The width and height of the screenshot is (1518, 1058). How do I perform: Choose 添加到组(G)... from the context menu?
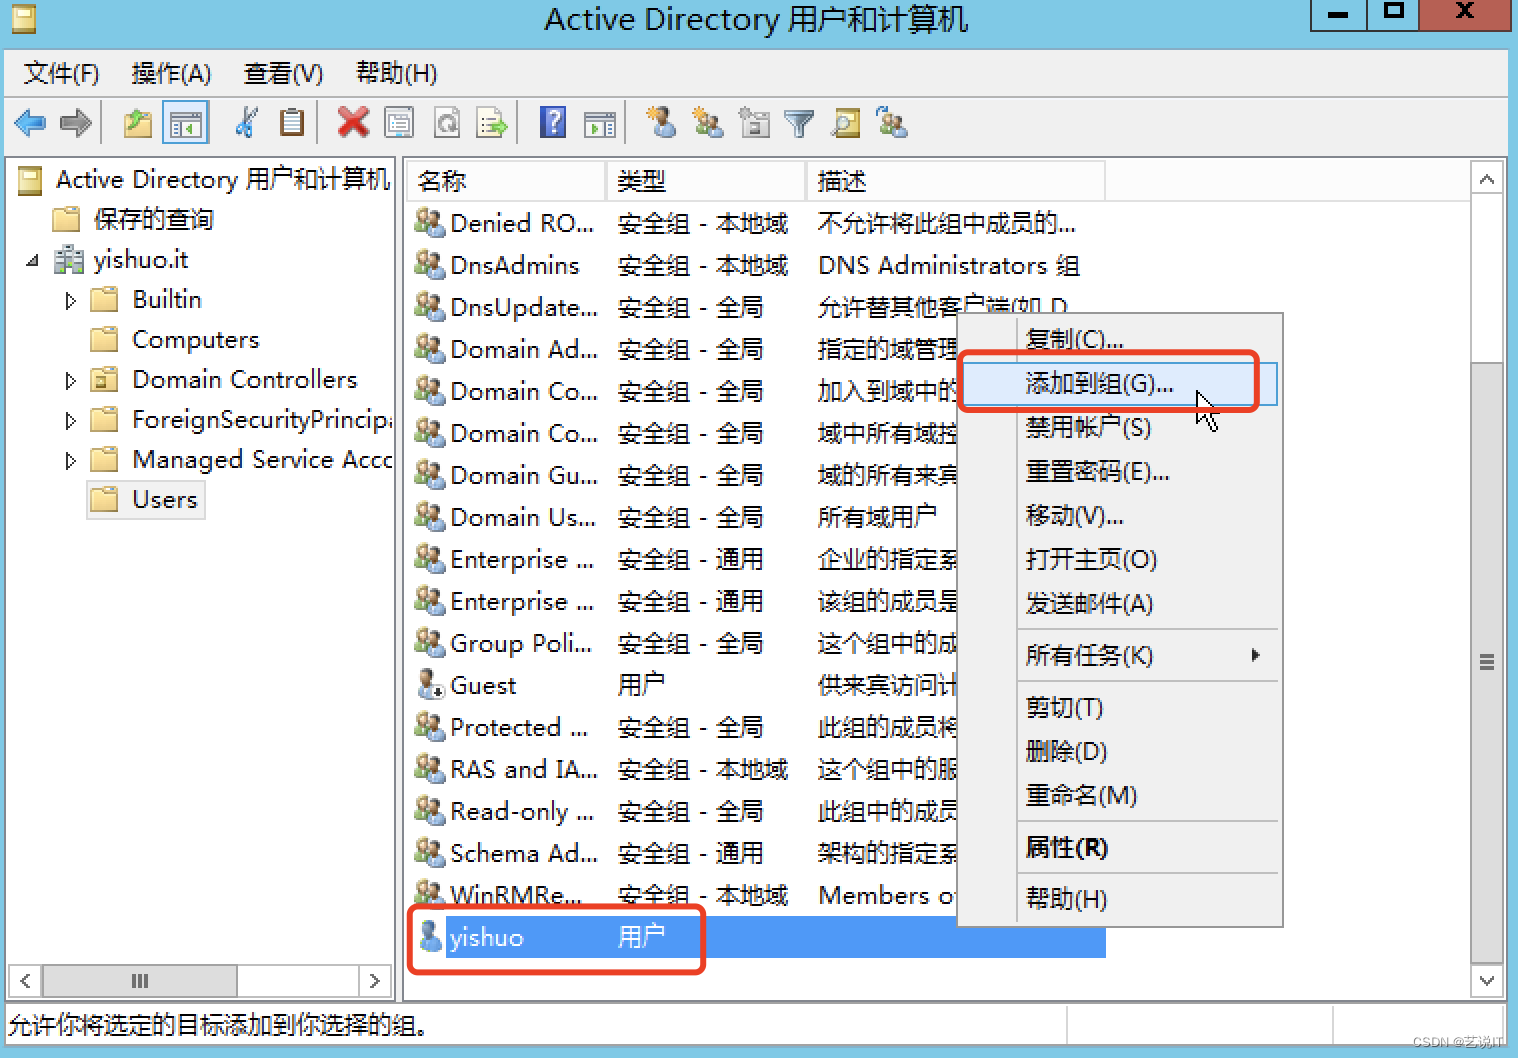click(1120, 383)
